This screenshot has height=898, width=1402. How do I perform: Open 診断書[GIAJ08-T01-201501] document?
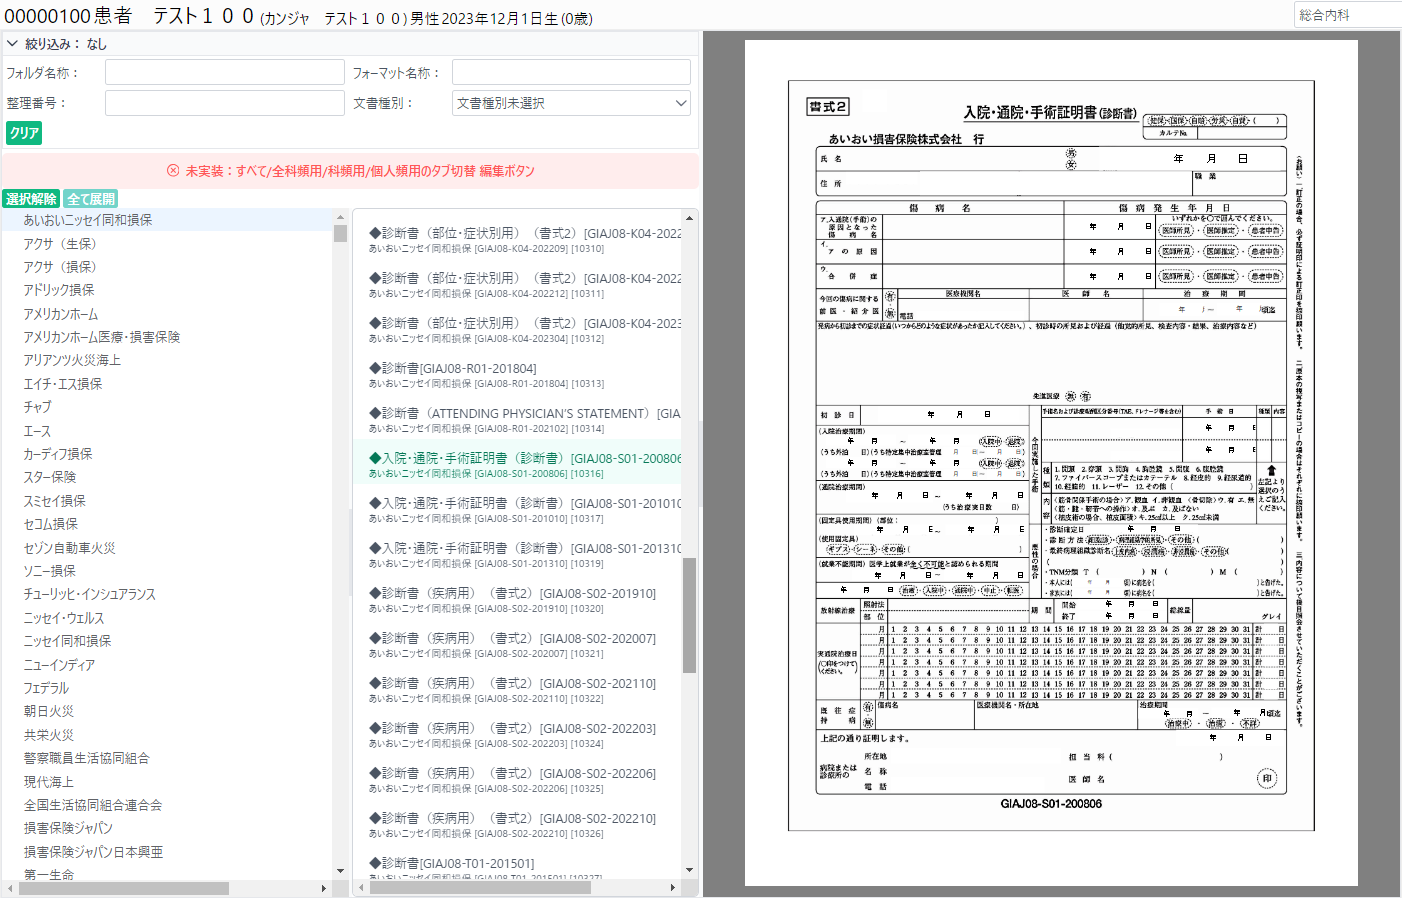pyautogui.click(x=518, y=867)
